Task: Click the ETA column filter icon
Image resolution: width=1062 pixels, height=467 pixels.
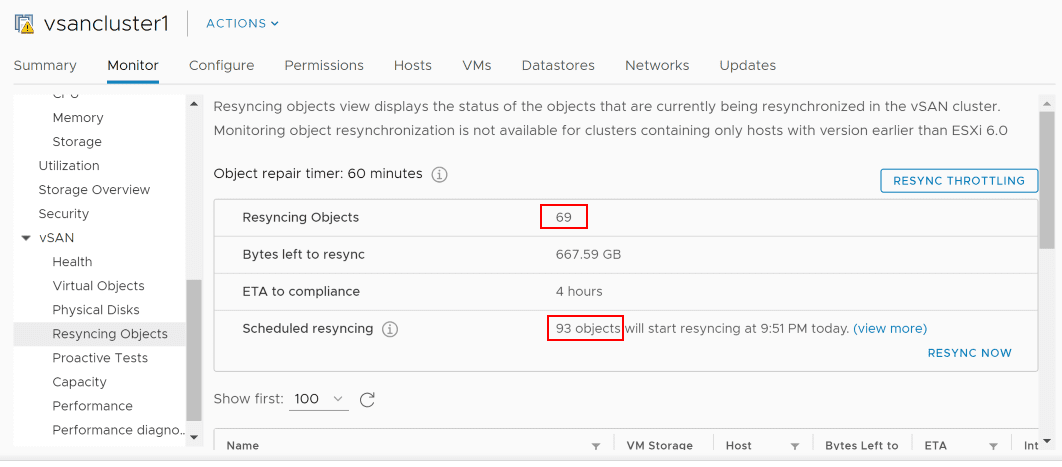Action: point(993,446)
